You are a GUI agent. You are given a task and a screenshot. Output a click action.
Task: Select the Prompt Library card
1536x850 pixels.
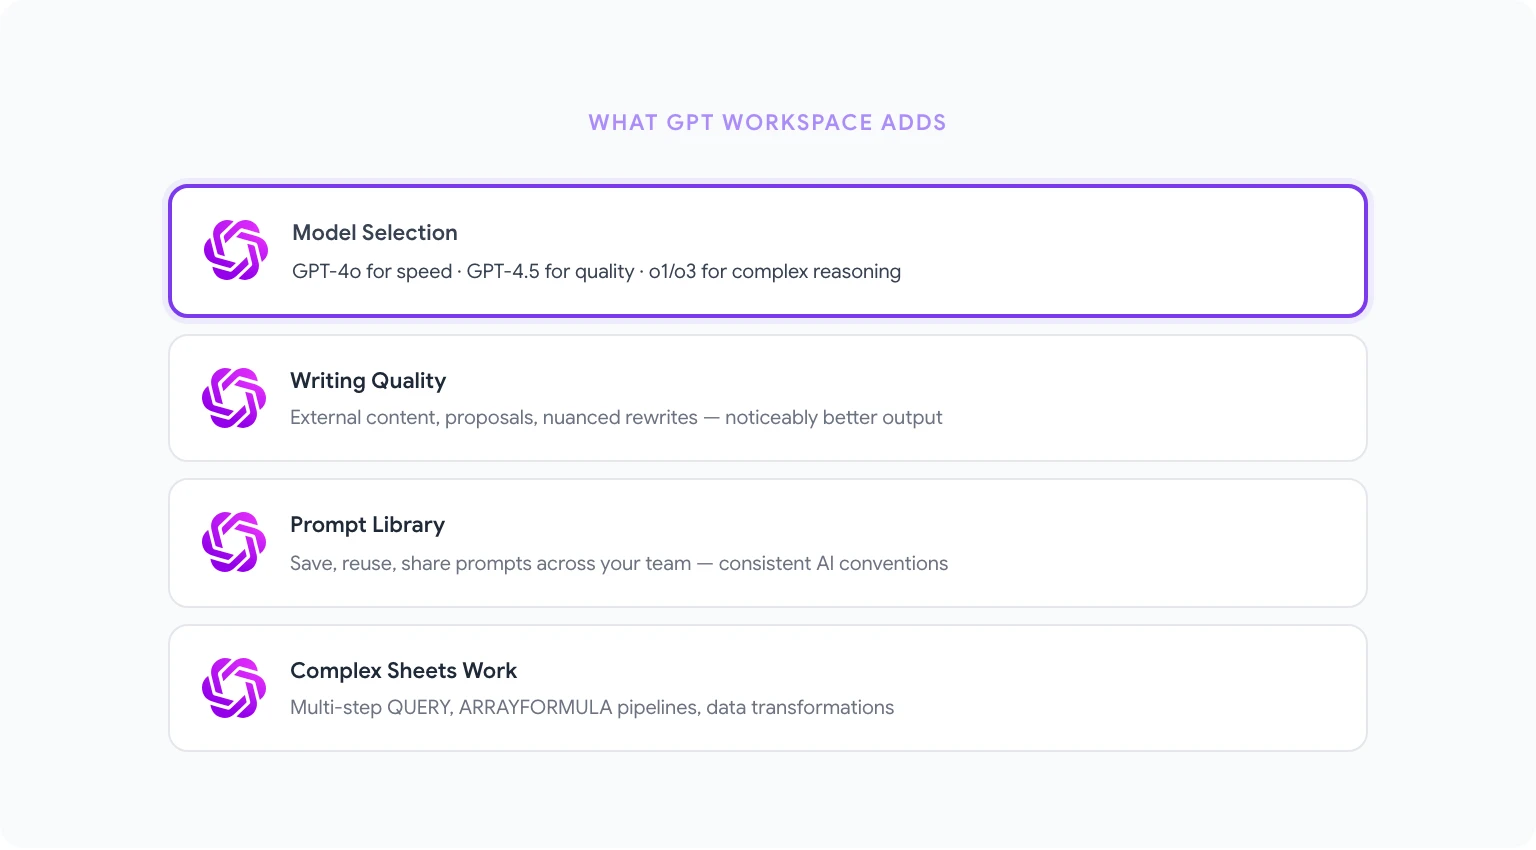pyautogui.click(x=767, y=543)
